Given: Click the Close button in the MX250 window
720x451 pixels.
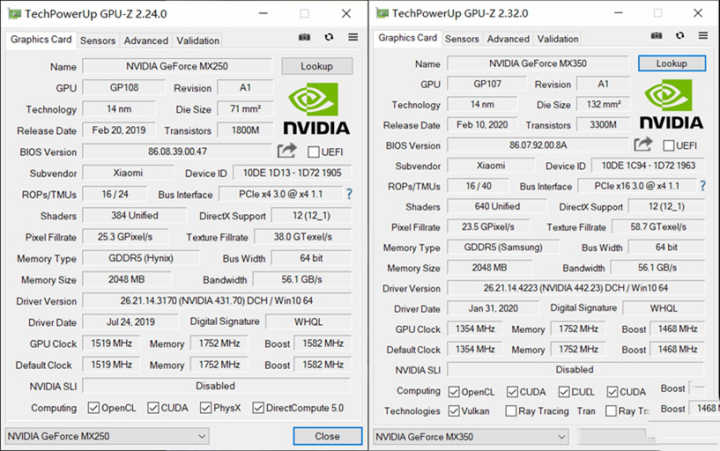Looking at the screenshot, I should 327,436.
